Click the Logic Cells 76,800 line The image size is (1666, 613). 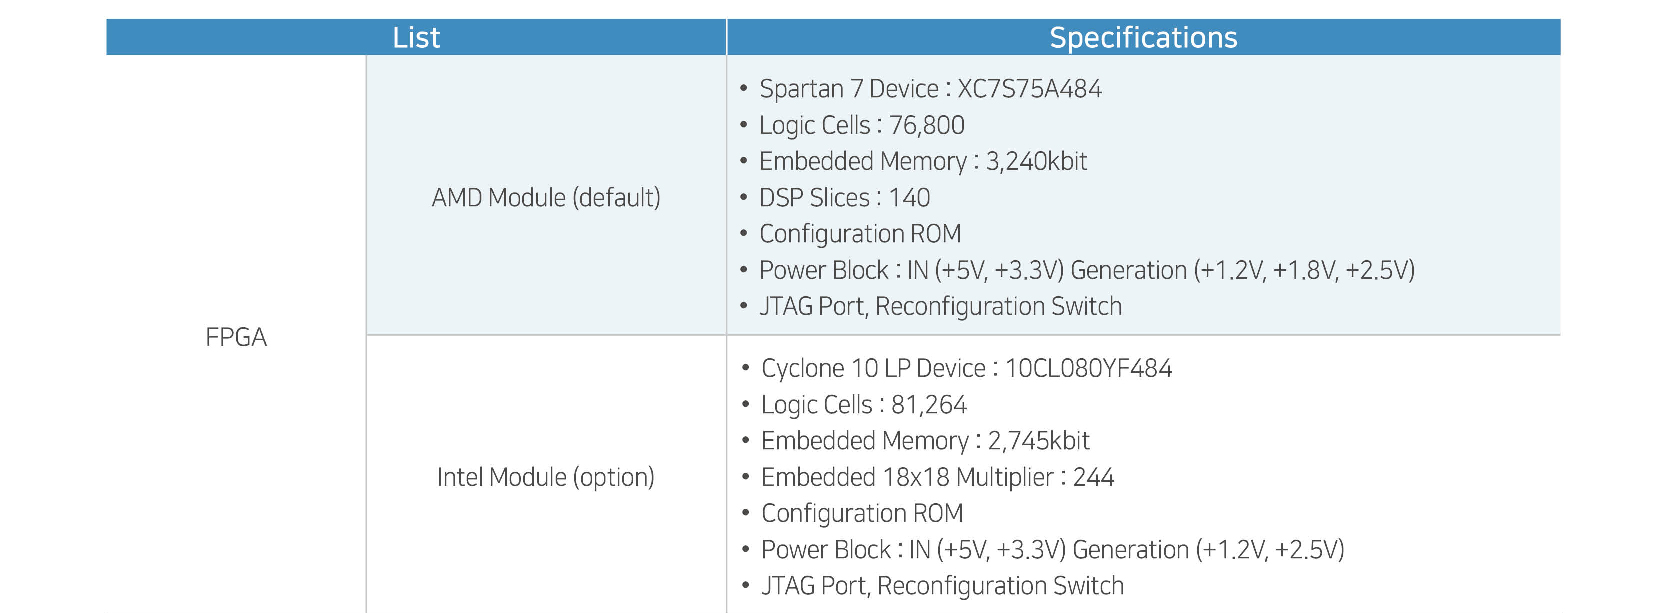pyautogui.click(x=862, y=126)
